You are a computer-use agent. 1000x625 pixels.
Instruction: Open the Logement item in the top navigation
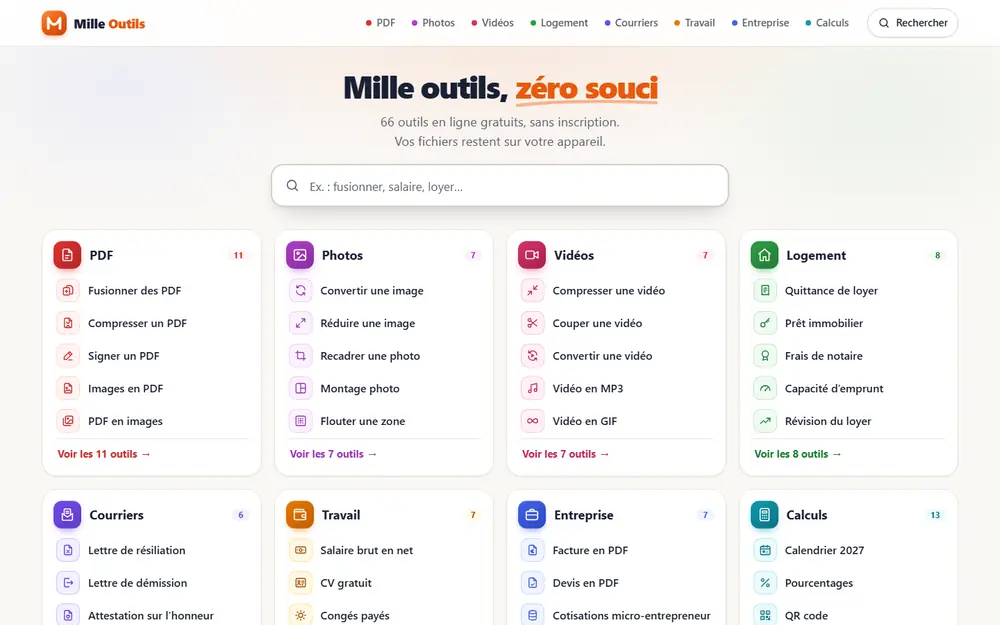(x=559, y=23)
